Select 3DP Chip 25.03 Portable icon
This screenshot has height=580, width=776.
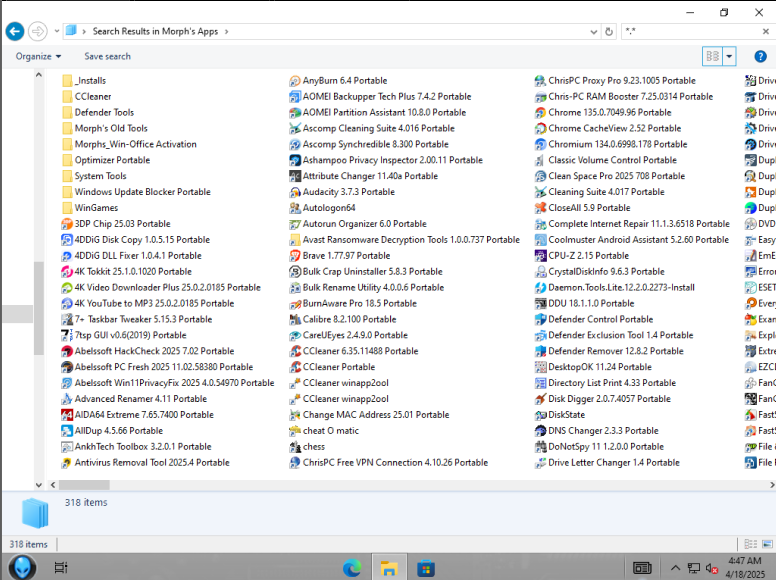click(67, 224)
